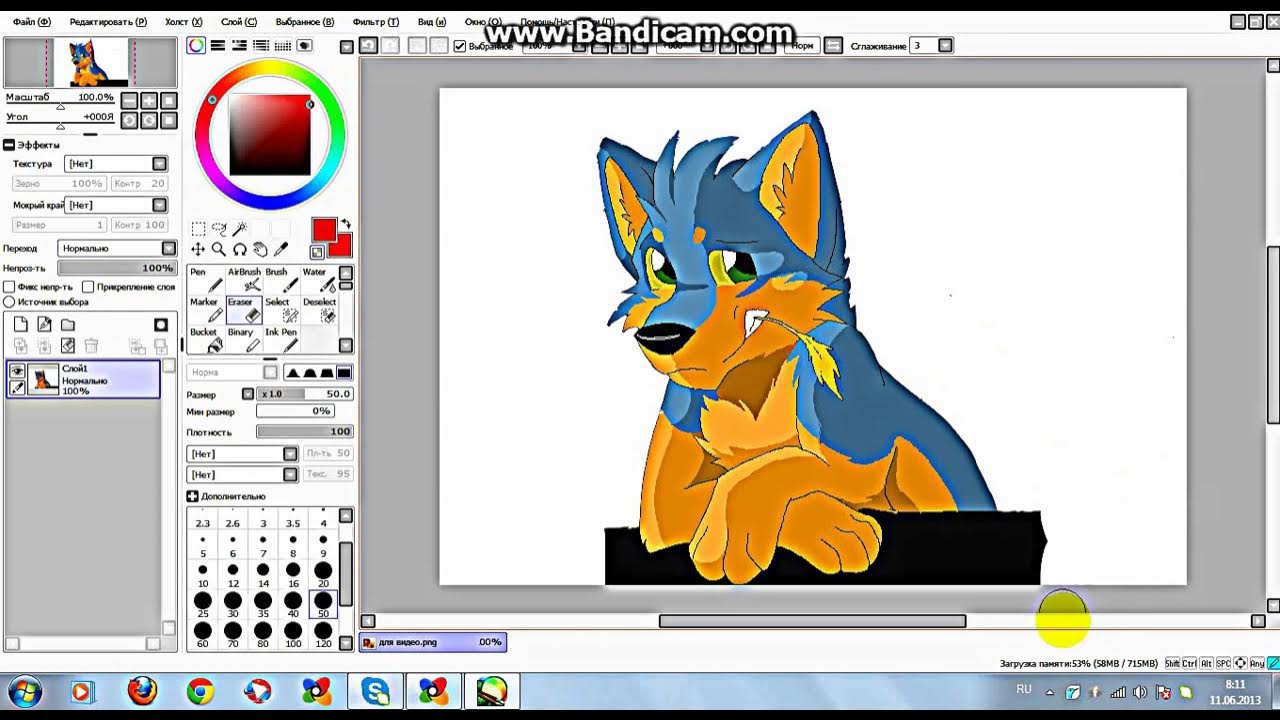Select brush size preset 50

tap(323, 603)
